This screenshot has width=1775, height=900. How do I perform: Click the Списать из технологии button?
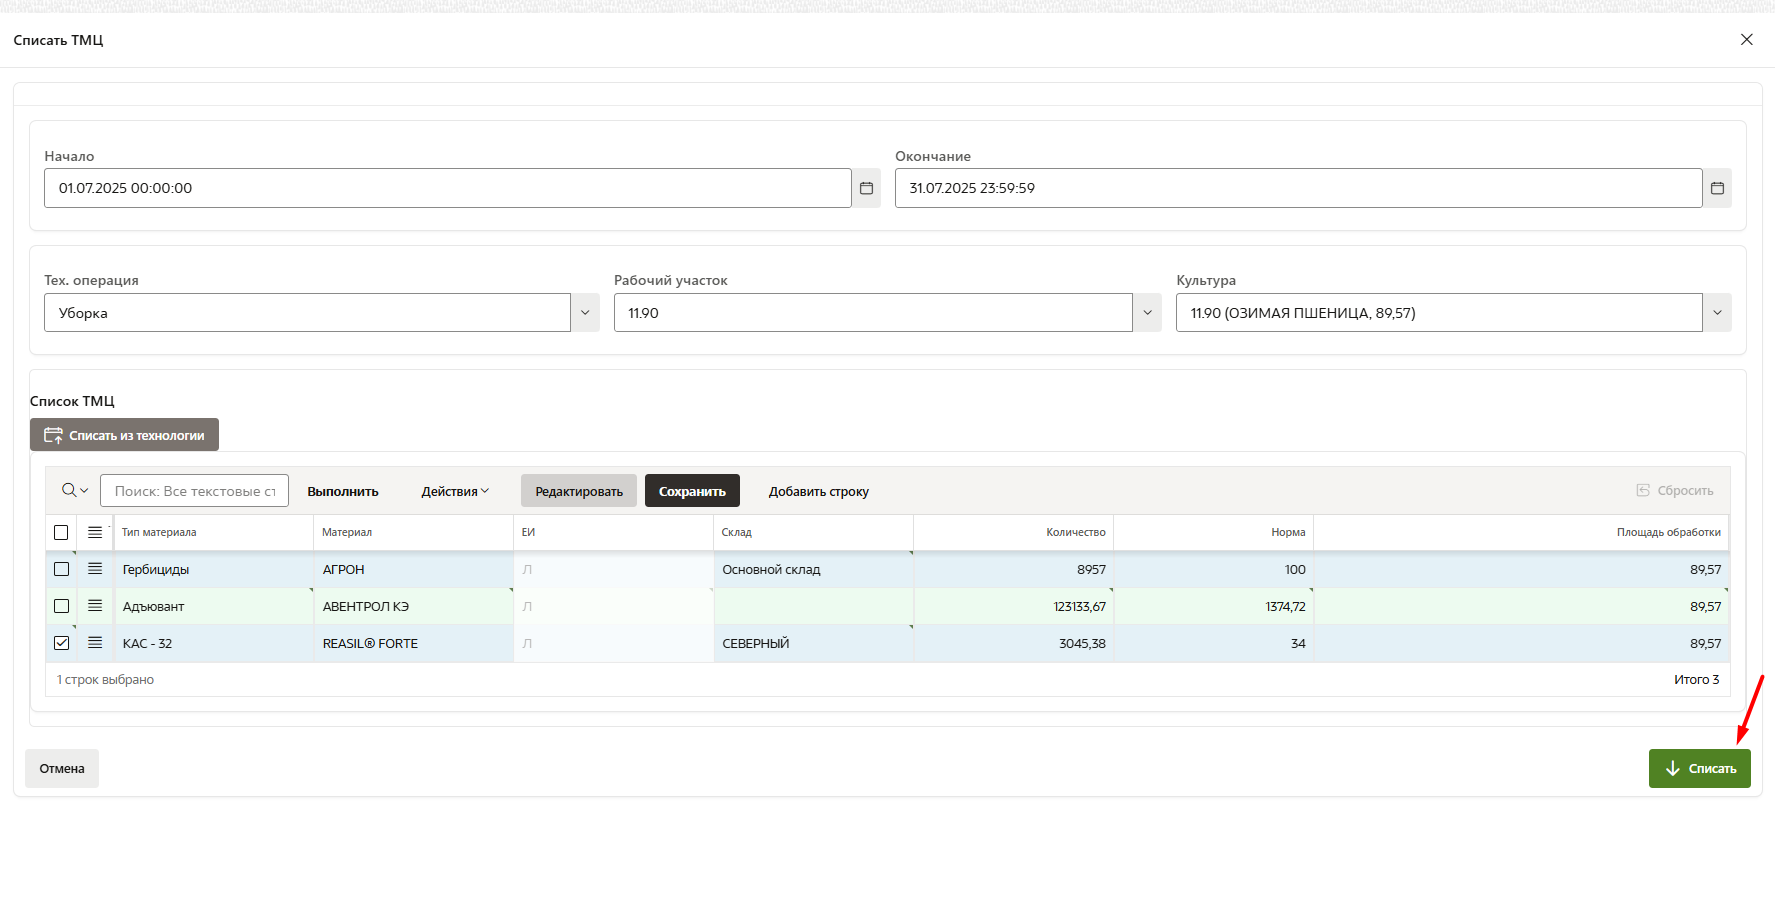125,435
